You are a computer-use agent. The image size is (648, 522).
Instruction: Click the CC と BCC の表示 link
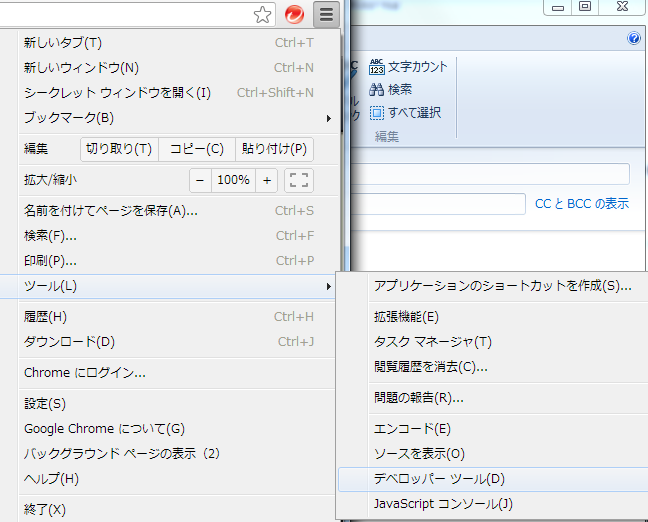(582, 204)
